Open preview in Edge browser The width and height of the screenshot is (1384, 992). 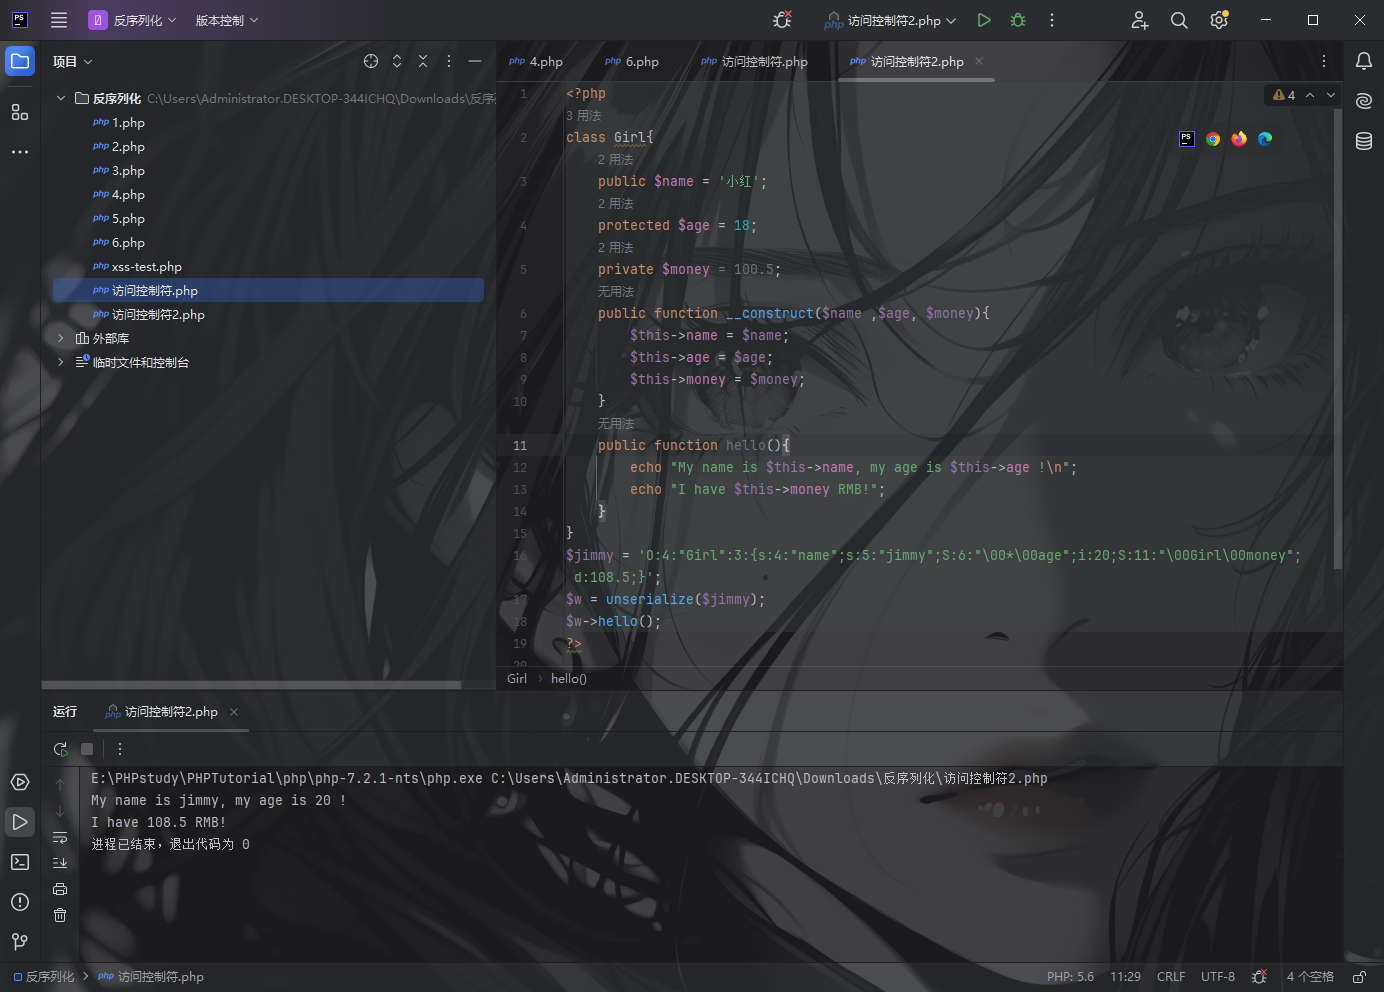pyautogui.click(x=1265, y=139)
